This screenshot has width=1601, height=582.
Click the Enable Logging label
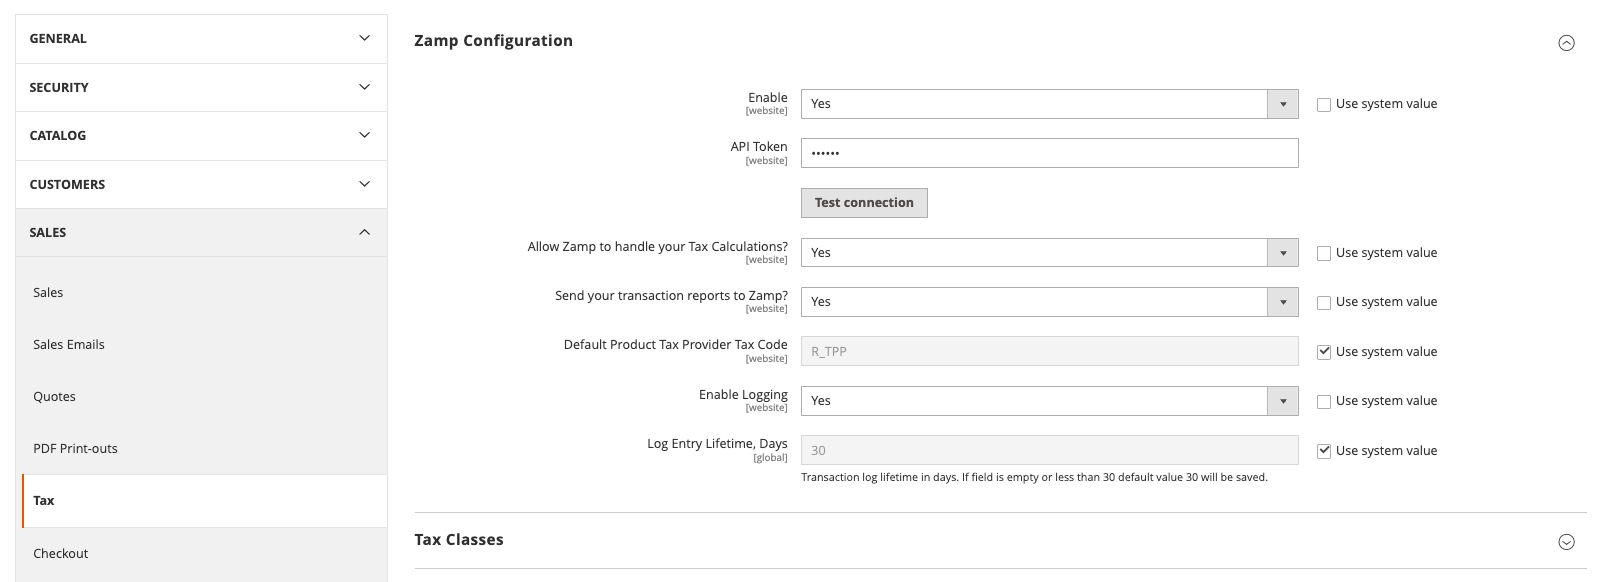(743, 395)
